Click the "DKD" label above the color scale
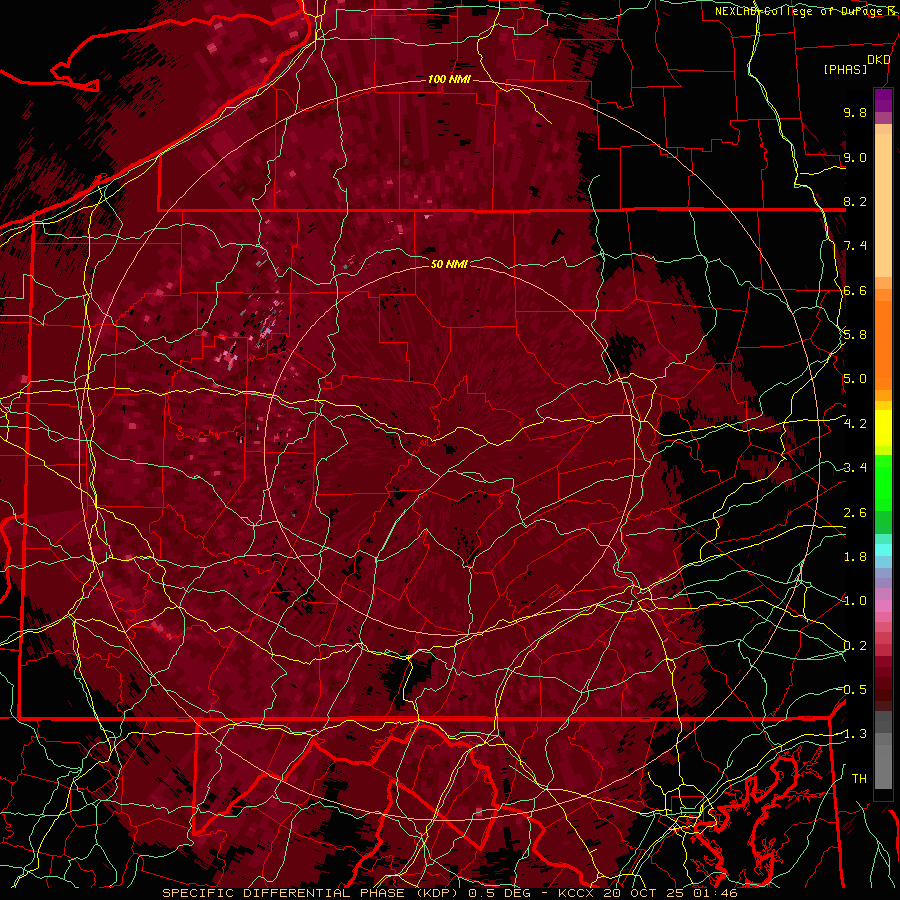The height and width of the screenshot is (900, 900). pyautogui.click(x=879, y=60)
